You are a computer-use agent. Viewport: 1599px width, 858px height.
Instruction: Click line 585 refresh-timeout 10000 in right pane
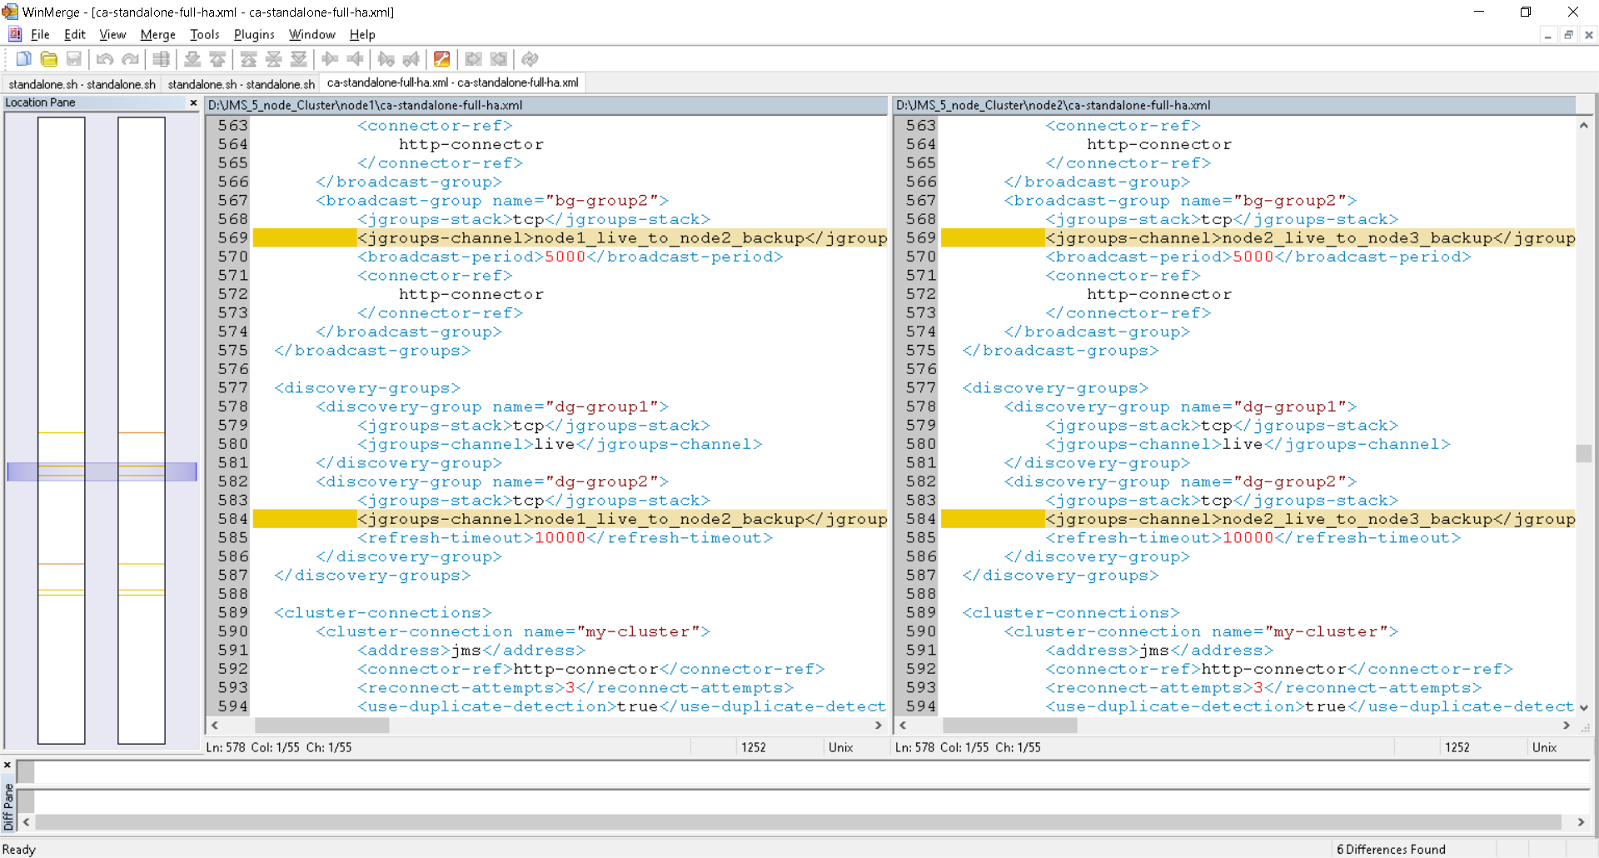point(1253,538)
